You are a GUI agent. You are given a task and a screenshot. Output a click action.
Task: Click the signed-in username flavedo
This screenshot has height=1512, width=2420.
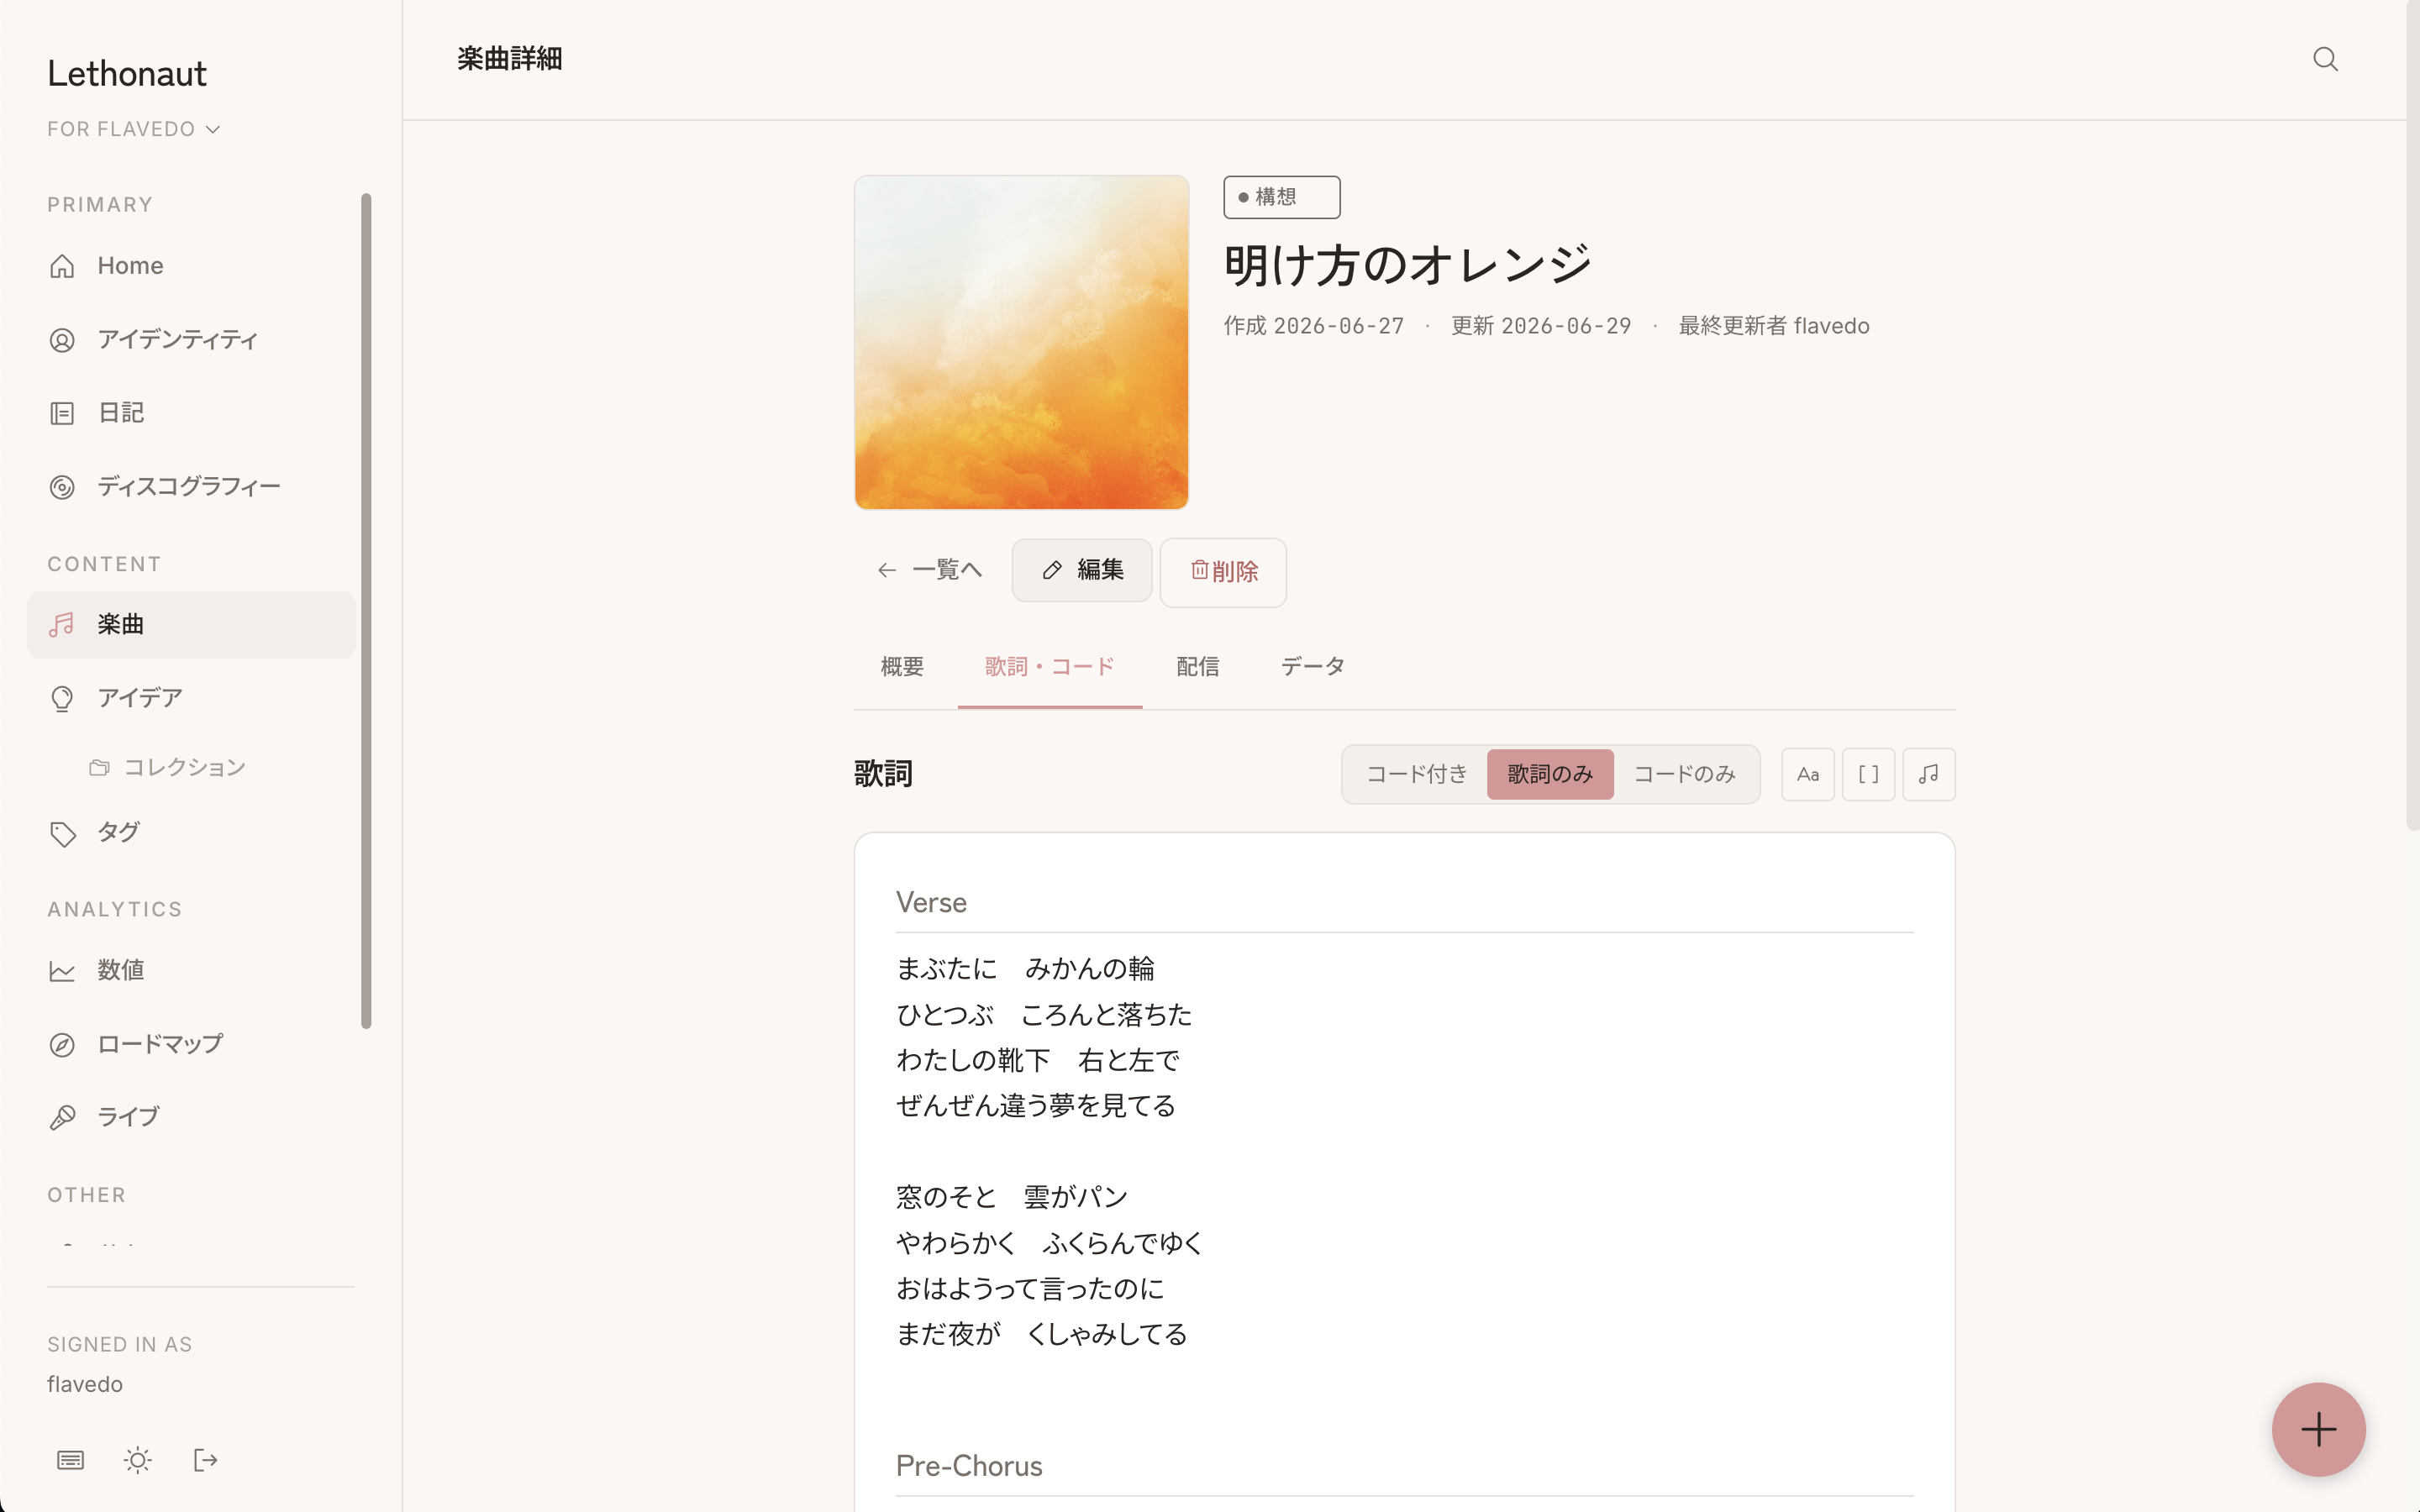tap(85, 1384)
